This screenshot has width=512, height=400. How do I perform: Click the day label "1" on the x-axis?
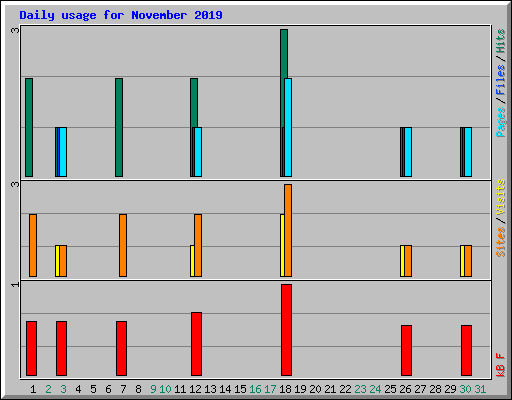point(33,389)
